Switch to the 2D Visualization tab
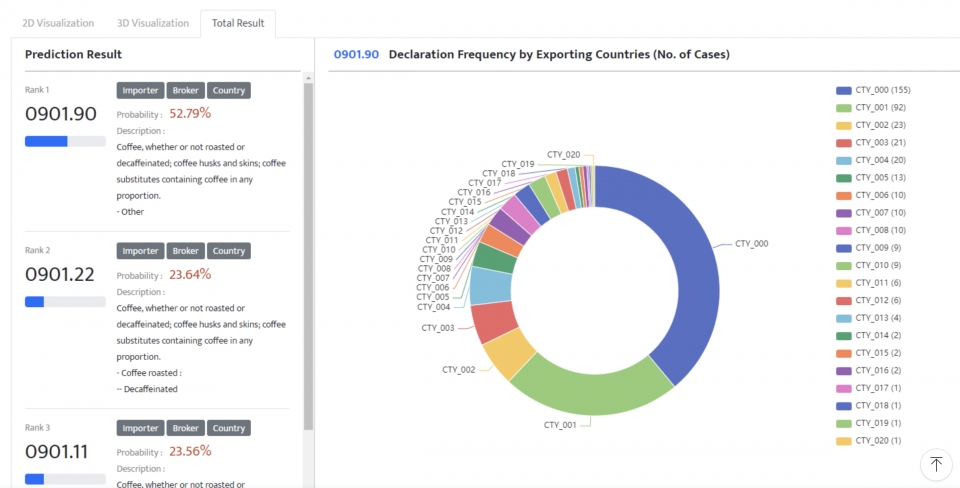This screenshot has width=960, height=488. [58, 23]
